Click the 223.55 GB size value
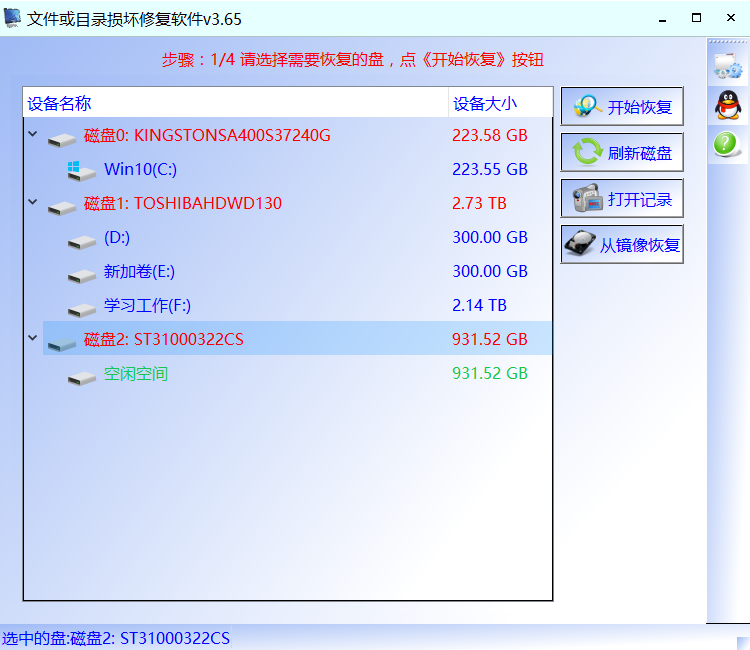 point(490,169)
